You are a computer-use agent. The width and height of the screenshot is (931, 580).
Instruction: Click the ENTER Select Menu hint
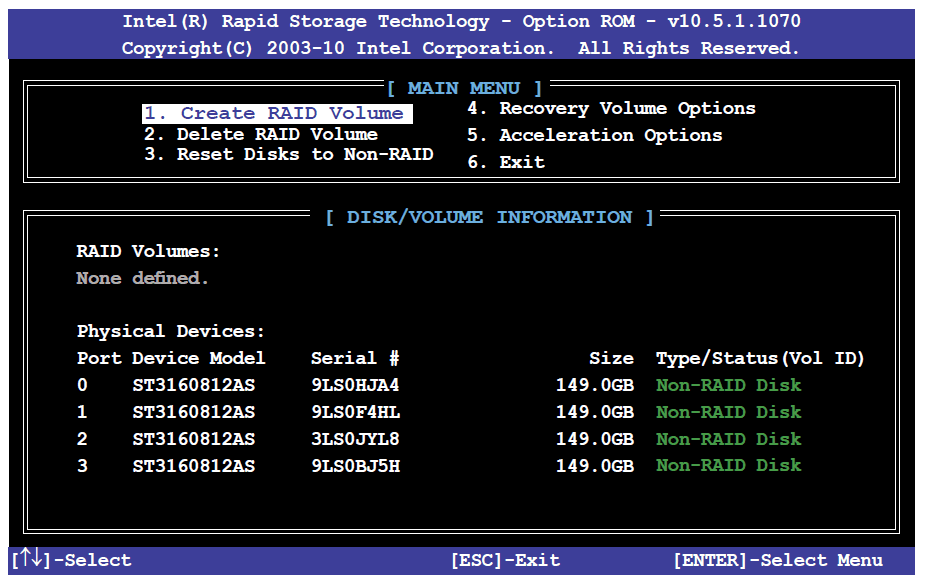[x=777, y=560]
